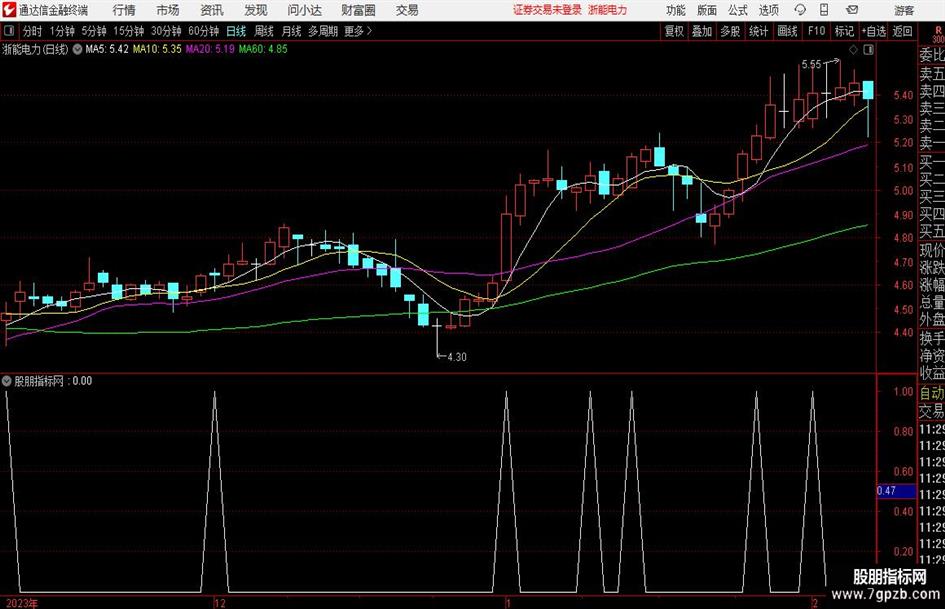Open the 公式 menu
This screenshot has width=945, height=609.
(x=738, y=10)
